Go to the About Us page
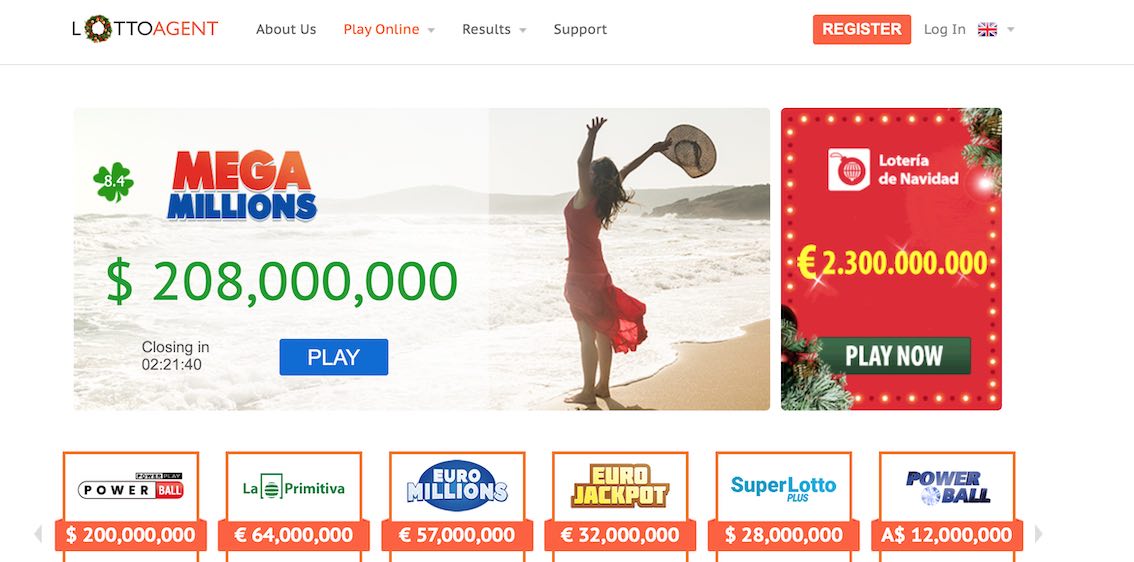Screen dimensions: 1134x562 click(x=286, y=30)
